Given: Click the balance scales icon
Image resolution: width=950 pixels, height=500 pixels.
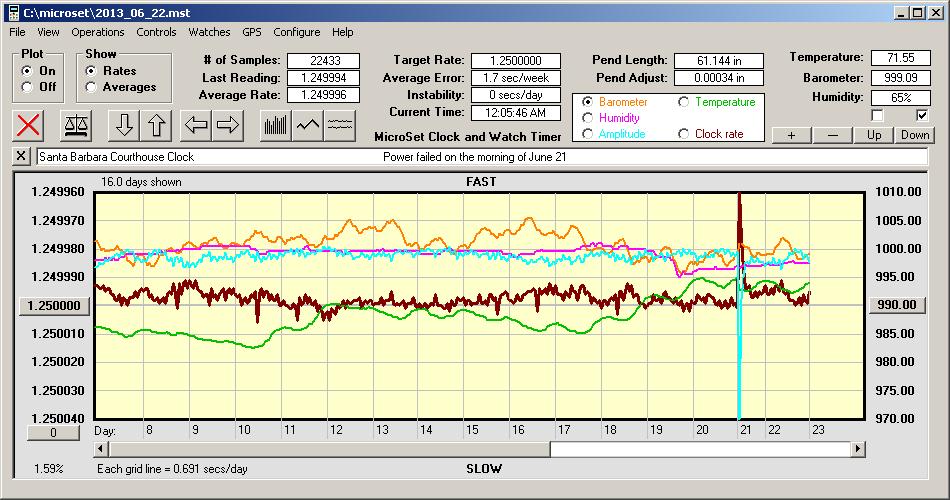Looking at the screenshot, I should (x=76, y=125).
